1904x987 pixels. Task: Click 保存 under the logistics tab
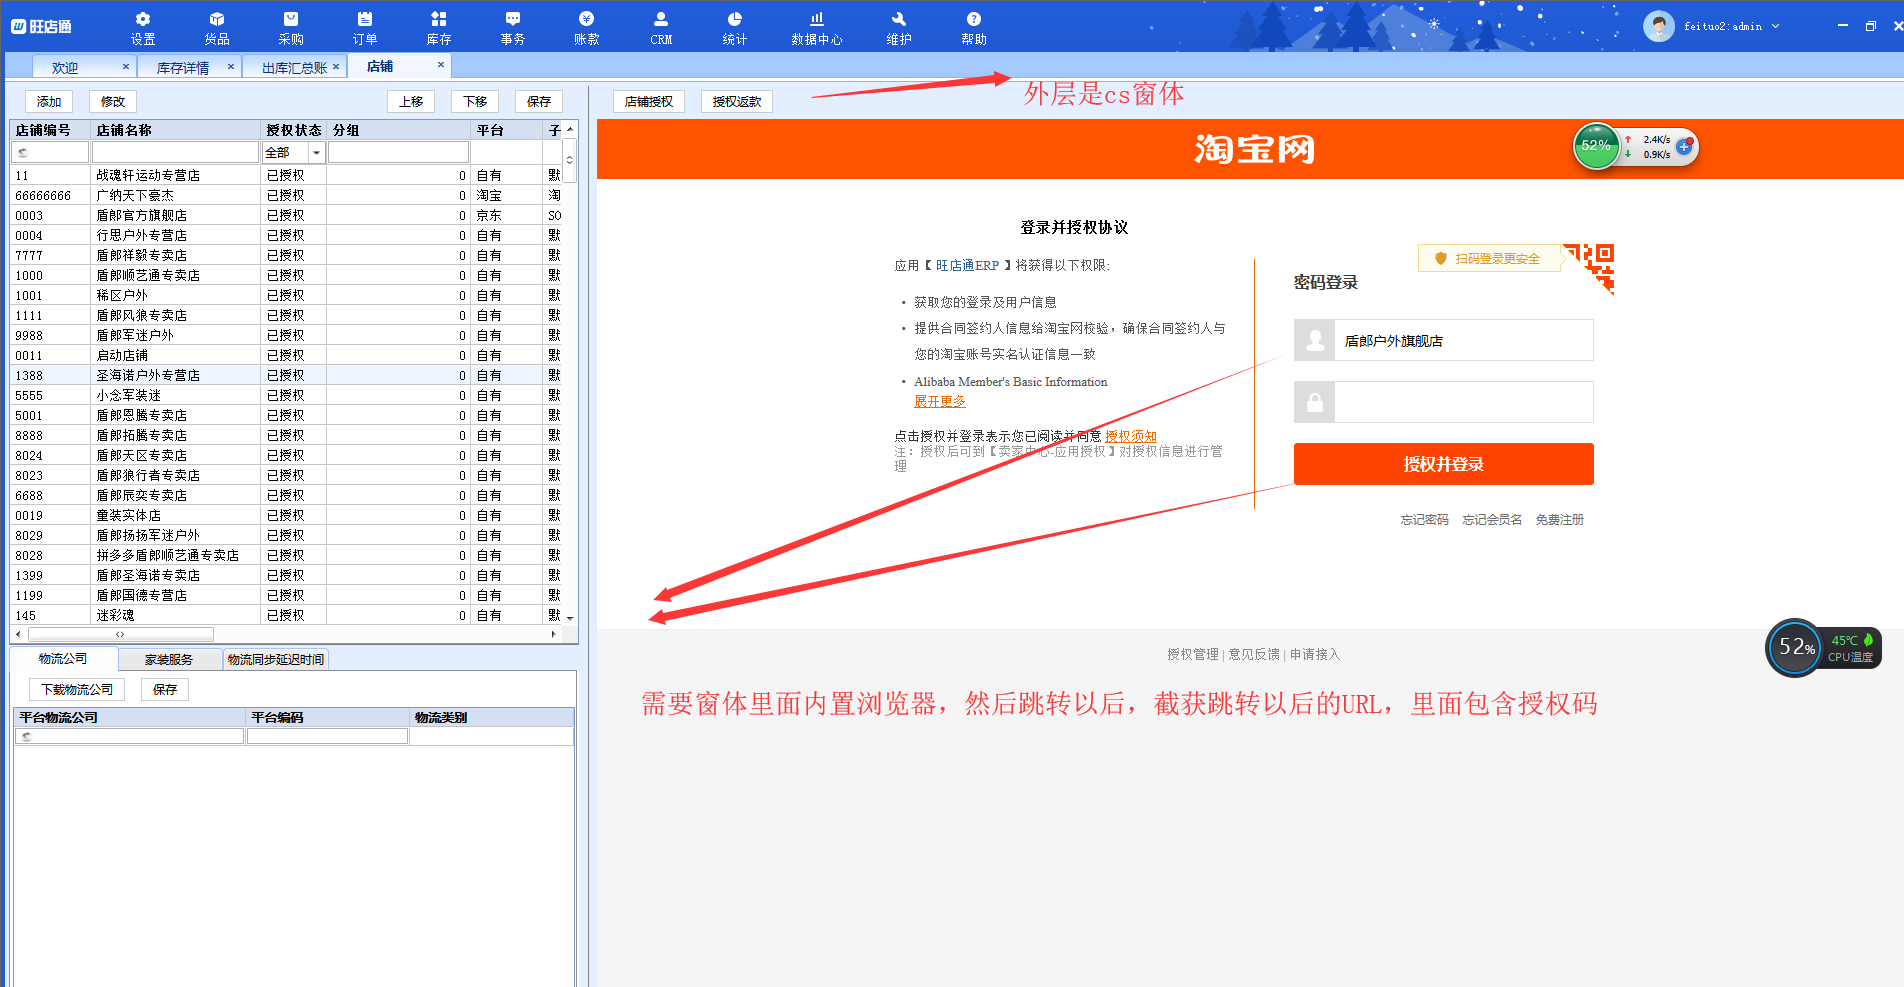[x=165, y=689]
